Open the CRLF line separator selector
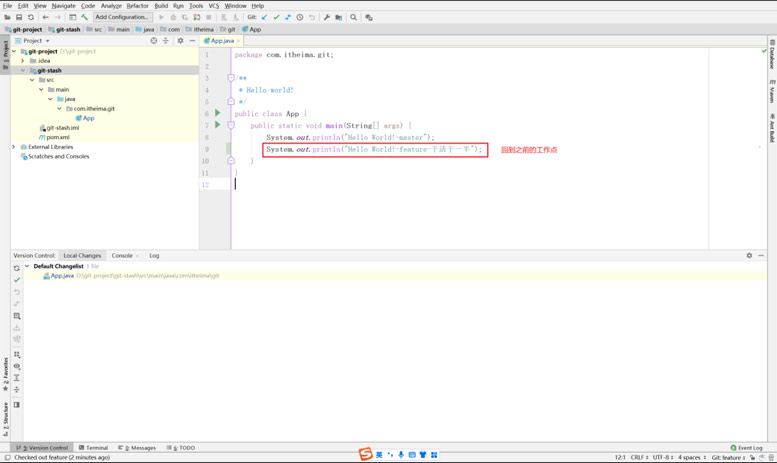 [x=640, y=458]
